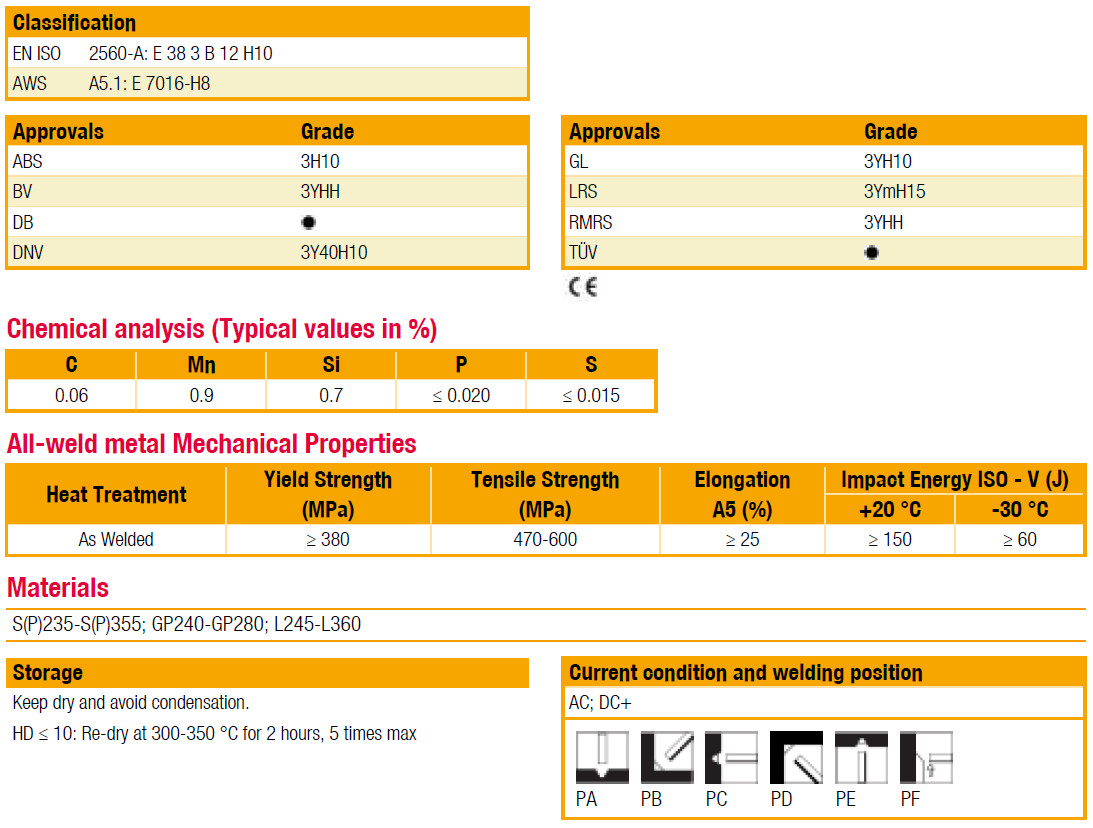
Task: Click the LRS grade 3YmH15 cell
Action: point(894,192)
